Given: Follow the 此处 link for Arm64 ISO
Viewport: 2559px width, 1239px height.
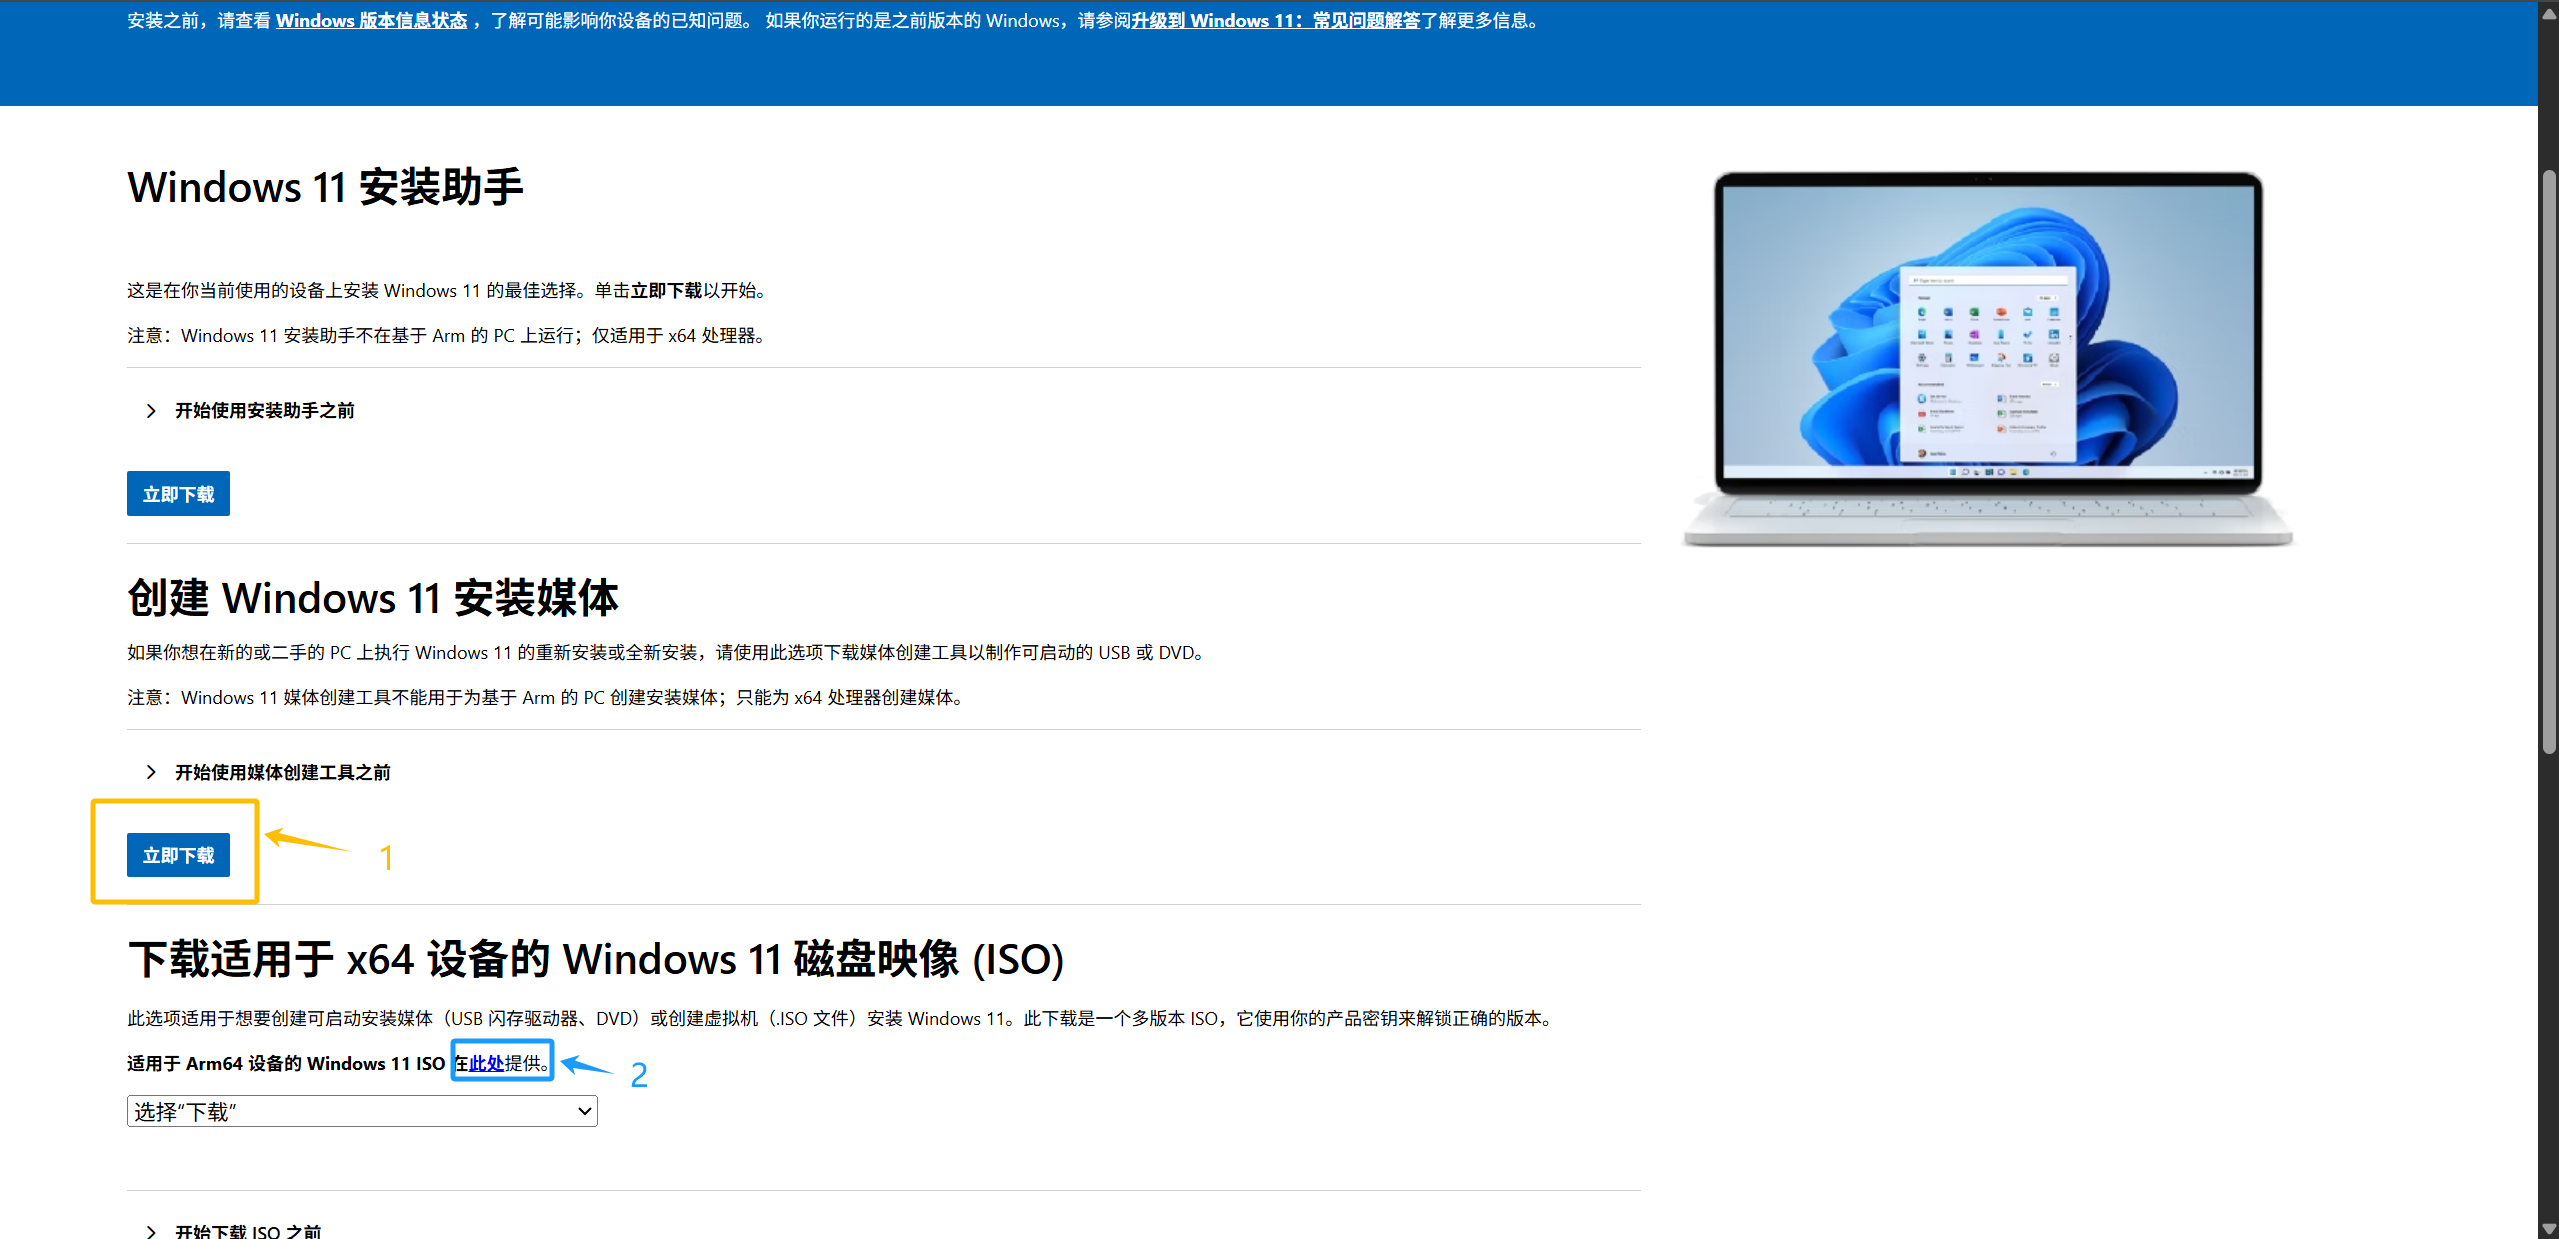Looking at the screenshot, I should pos(487,1064).
